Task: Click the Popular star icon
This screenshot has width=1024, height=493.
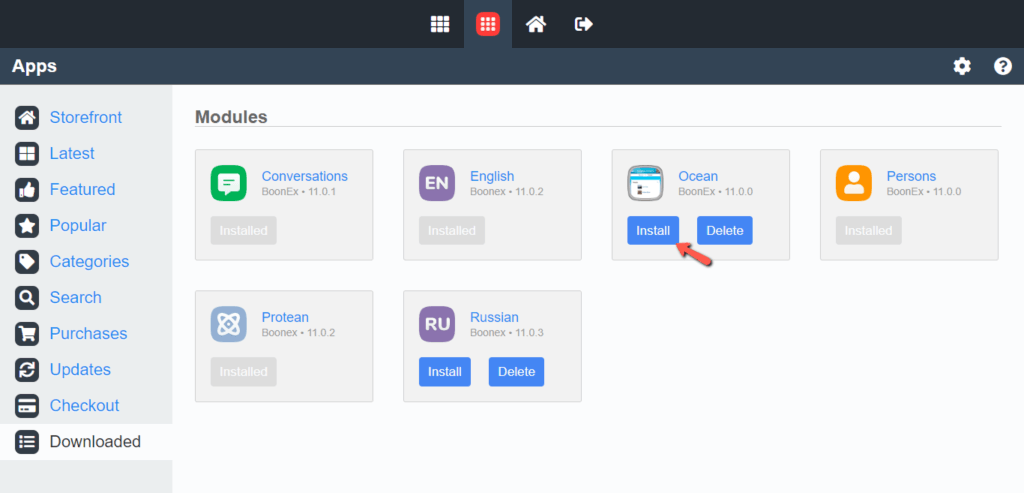Action: point(27,225)
